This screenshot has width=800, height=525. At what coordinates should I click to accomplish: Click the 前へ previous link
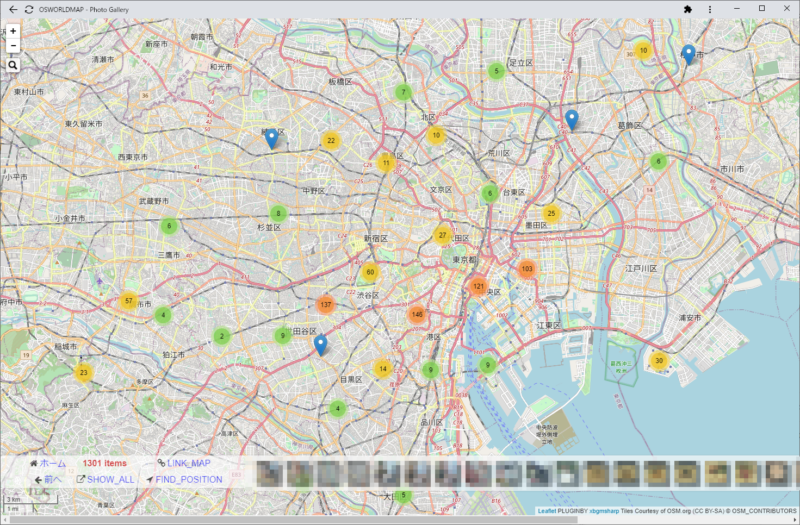pyautogui.click(x=48, y=480)
